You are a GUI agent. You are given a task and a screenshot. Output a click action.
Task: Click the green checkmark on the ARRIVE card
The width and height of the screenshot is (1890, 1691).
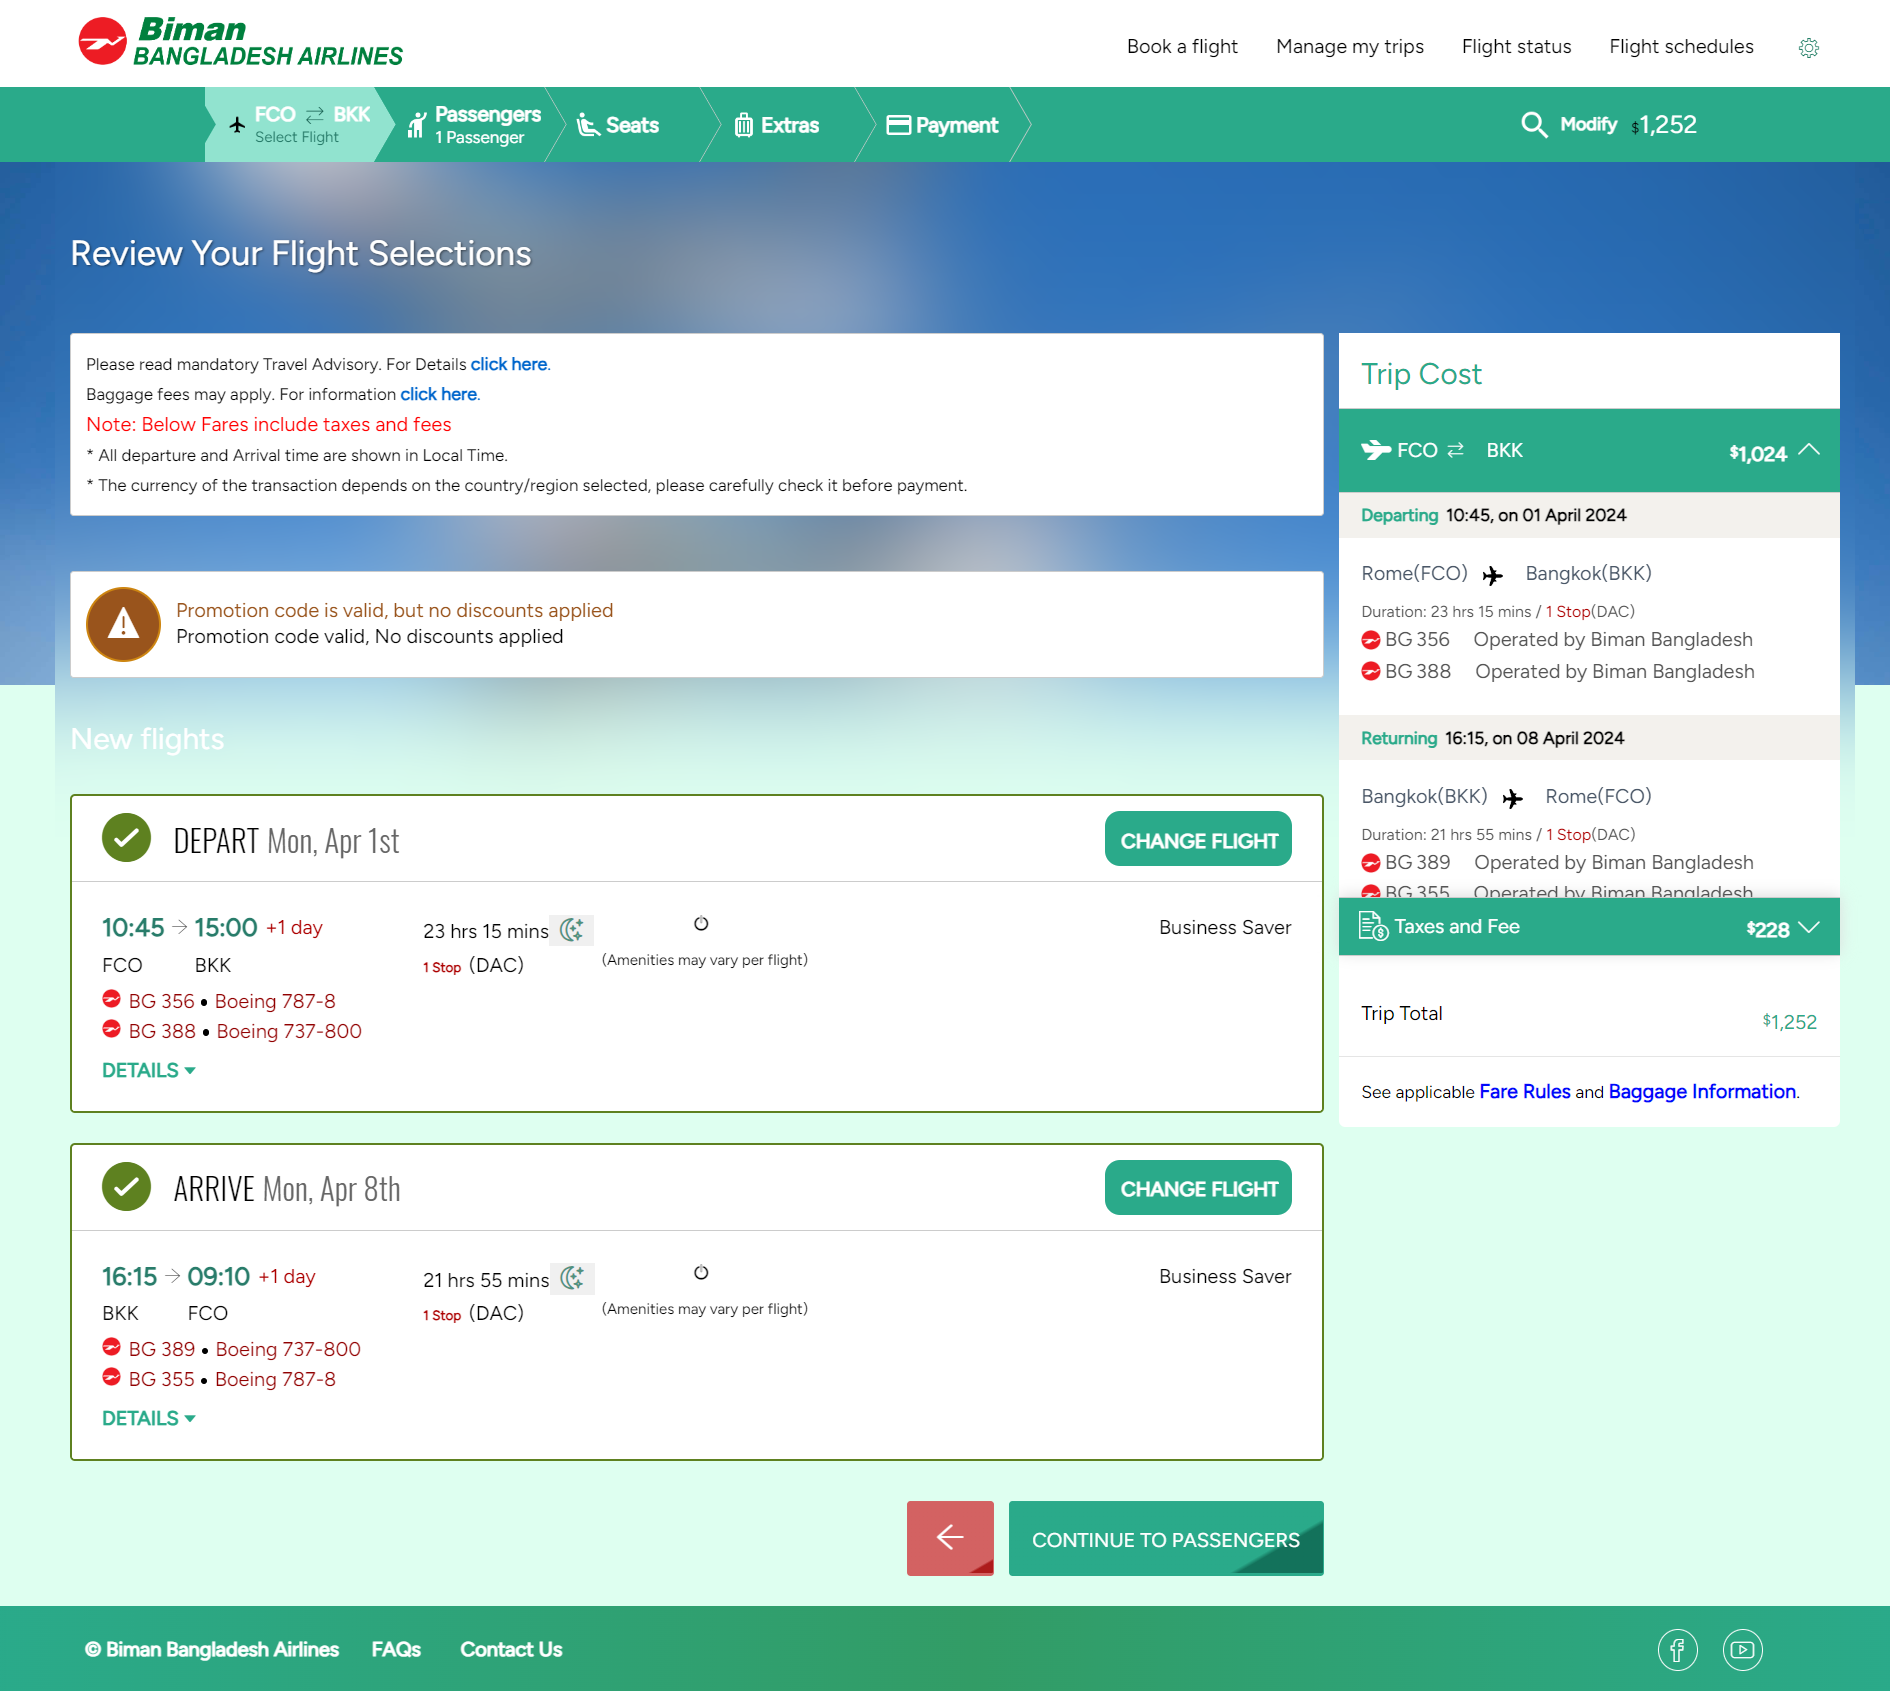click(x=126, y=1187)
